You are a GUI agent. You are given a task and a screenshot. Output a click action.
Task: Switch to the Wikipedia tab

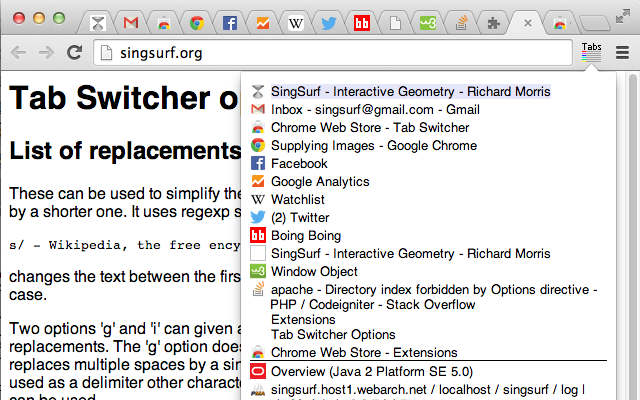pyautogui.click(x=296, y=23)
